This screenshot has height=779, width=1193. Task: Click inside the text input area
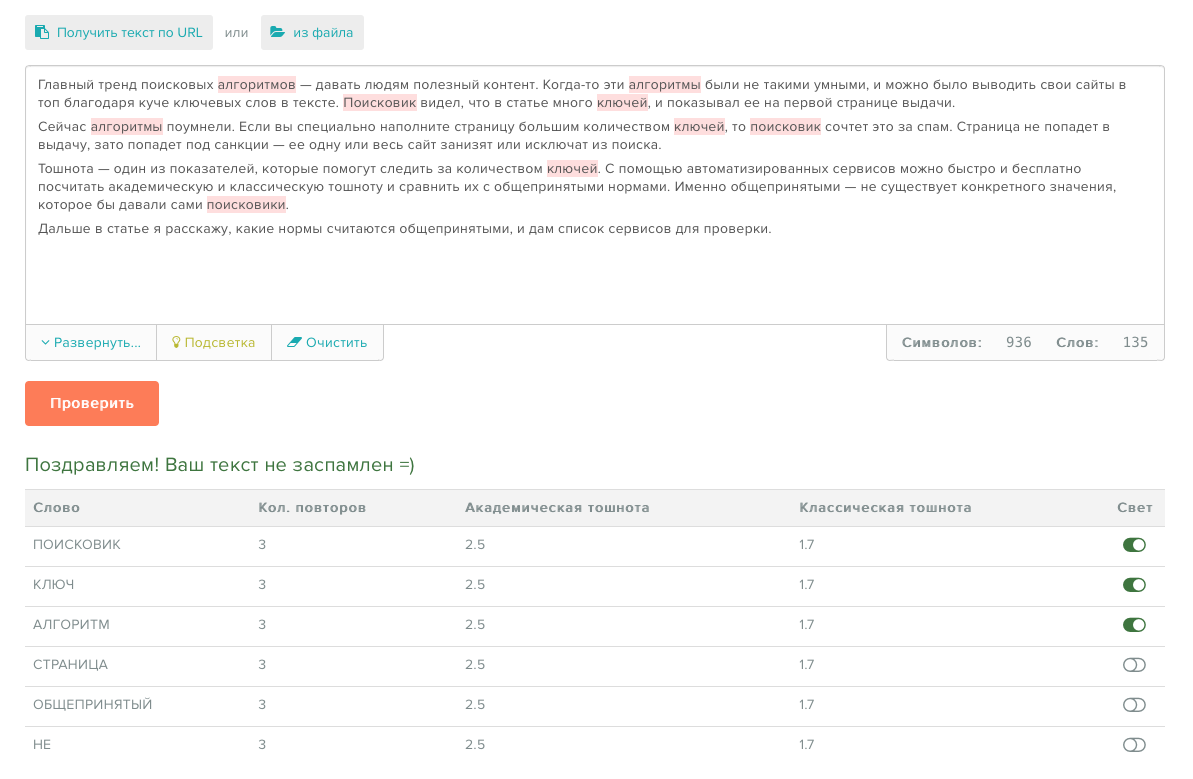coord(594,280)
